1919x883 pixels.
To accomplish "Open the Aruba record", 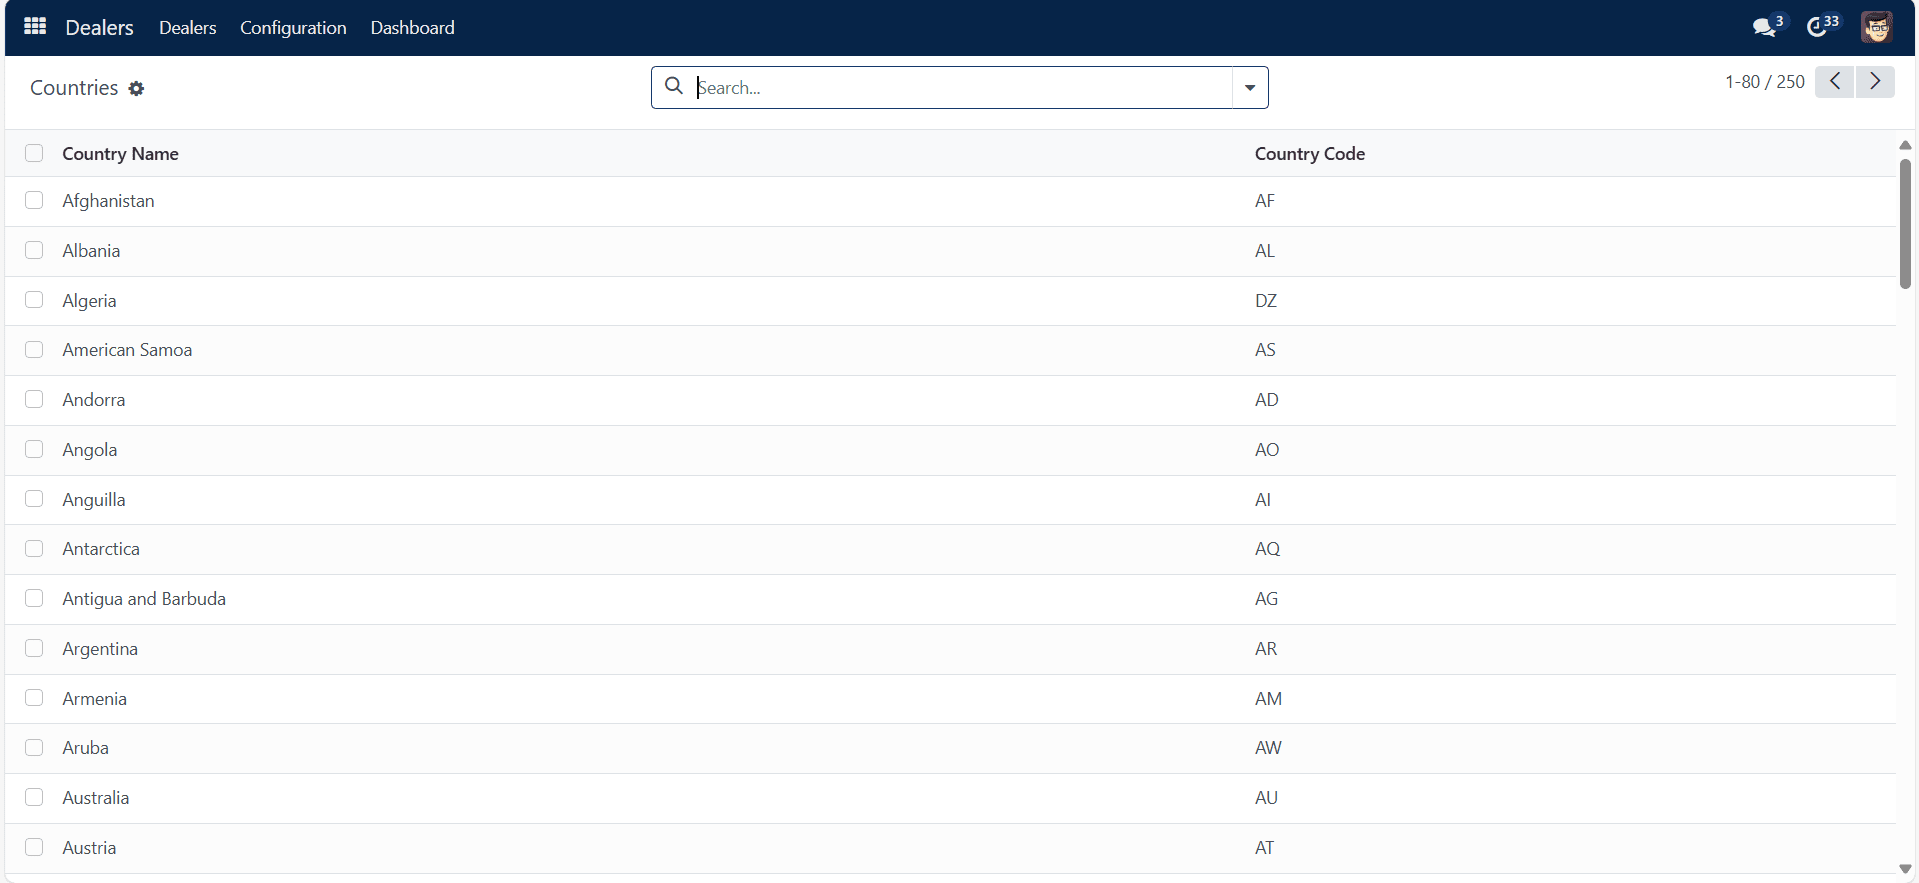I will (x=86, y=748).
